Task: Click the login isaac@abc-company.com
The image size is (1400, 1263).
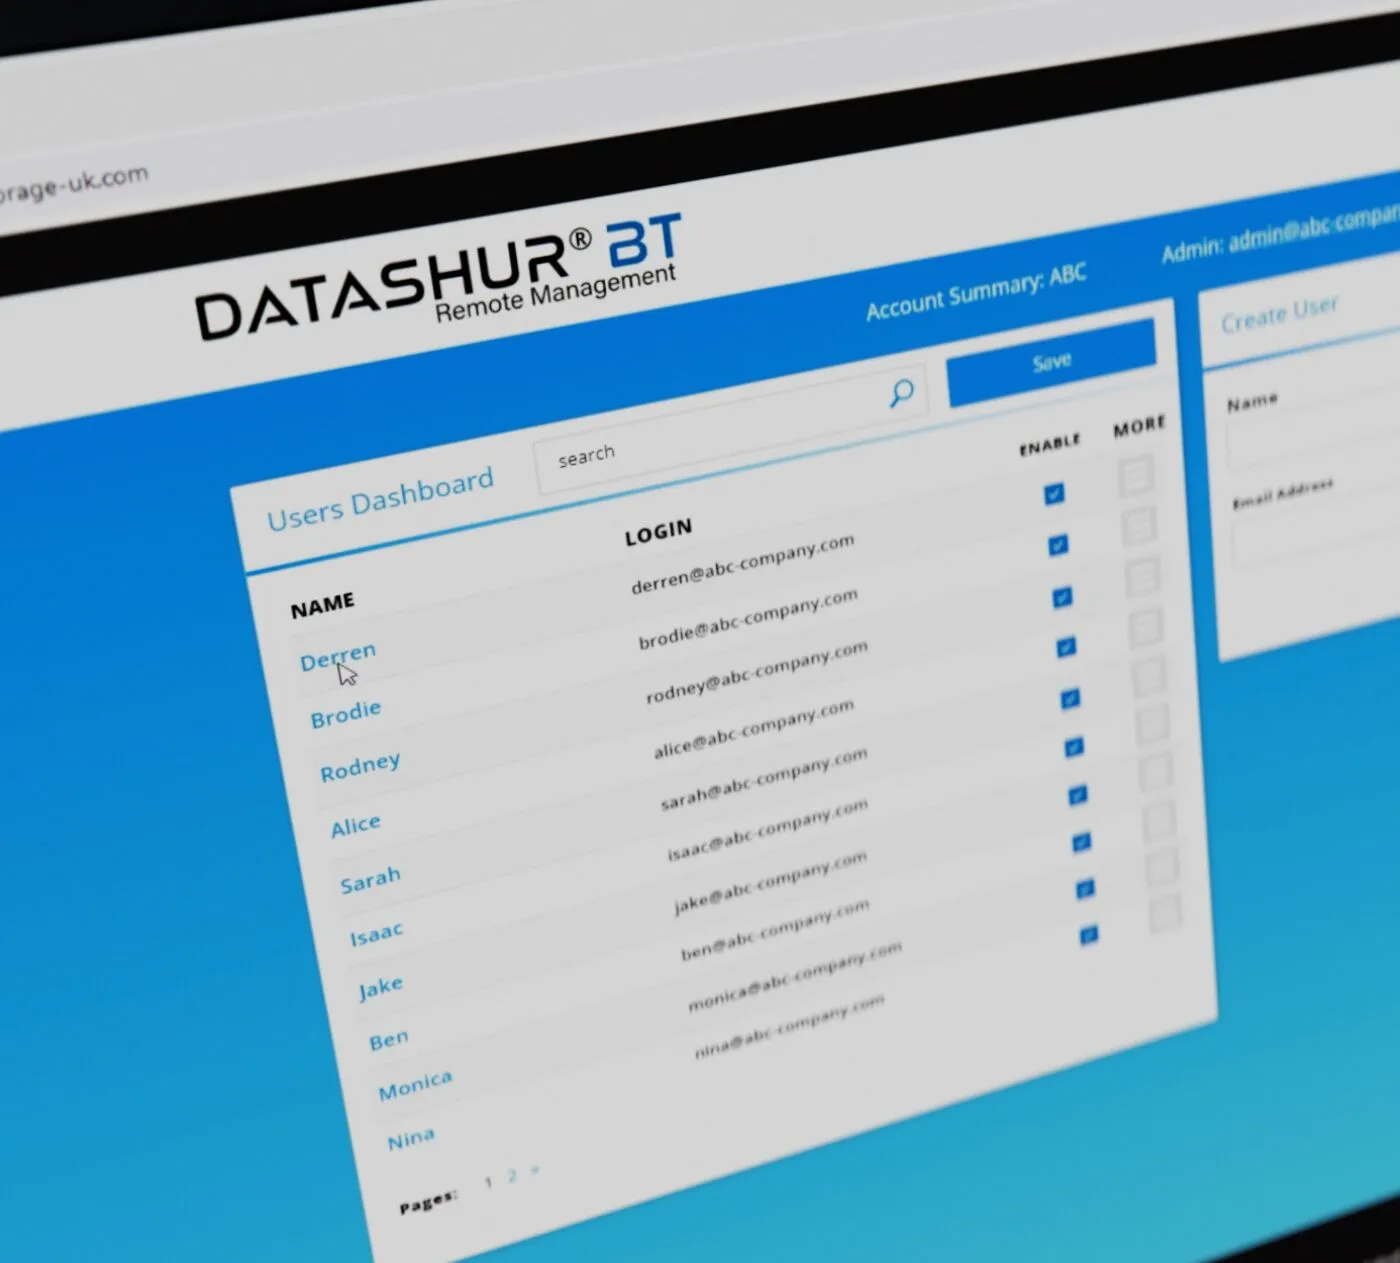Action: (767, 831)
